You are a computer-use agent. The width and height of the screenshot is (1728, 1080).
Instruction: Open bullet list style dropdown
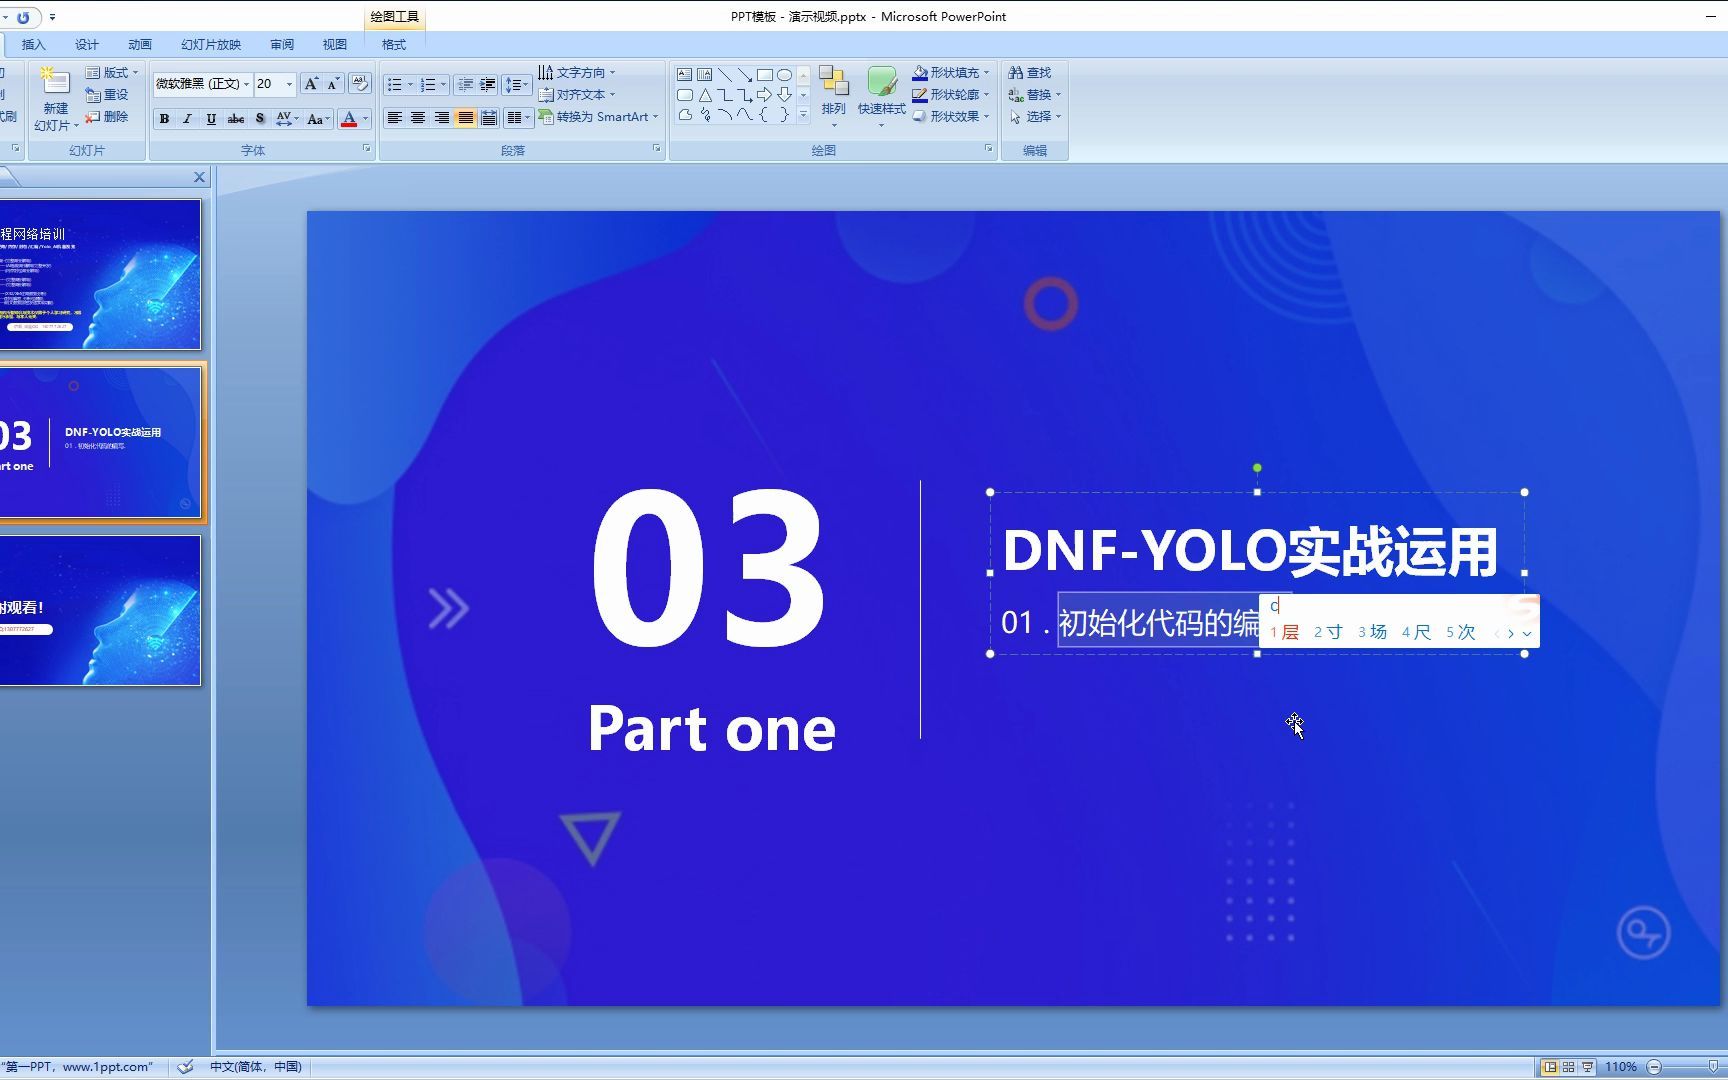click(410, 85)
